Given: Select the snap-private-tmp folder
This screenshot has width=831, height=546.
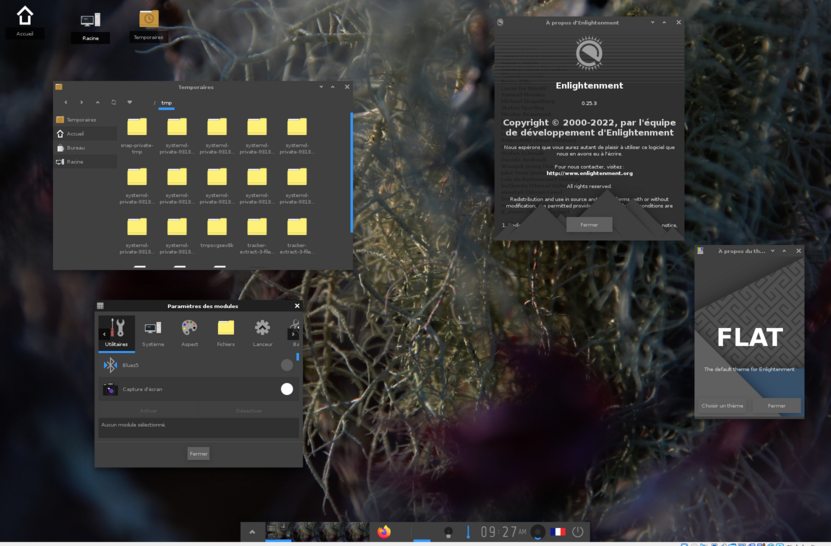Looking at the screenshot, I should [x=137, y=136].
